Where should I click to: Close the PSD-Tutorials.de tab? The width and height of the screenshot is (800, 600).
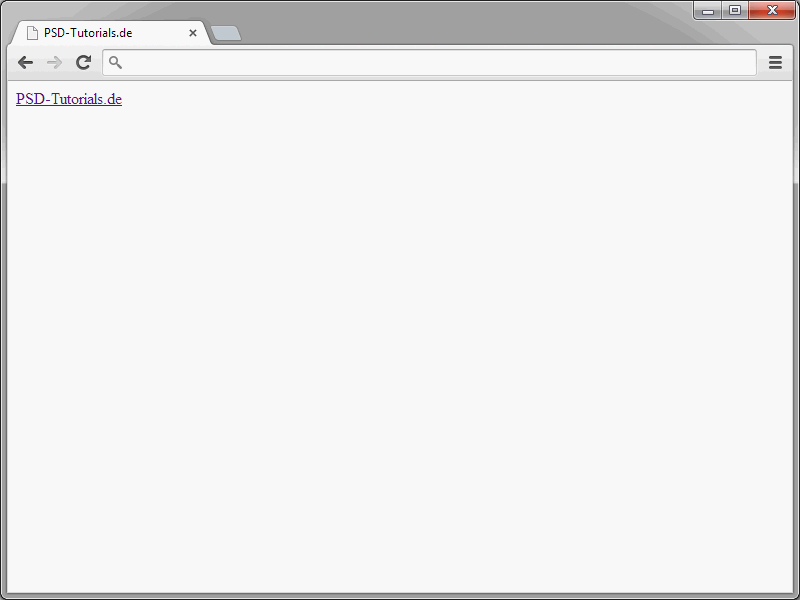193,33
